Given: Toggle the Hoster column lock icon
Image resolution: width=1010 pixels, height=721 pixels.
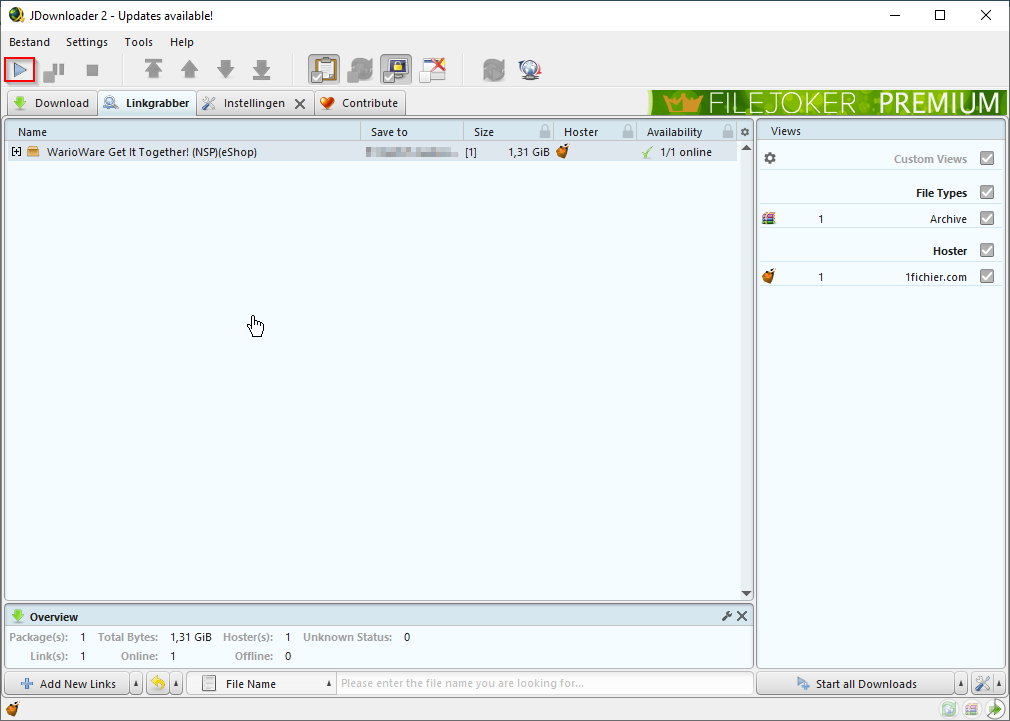Looking at the screenshot, I should point(628,131).
